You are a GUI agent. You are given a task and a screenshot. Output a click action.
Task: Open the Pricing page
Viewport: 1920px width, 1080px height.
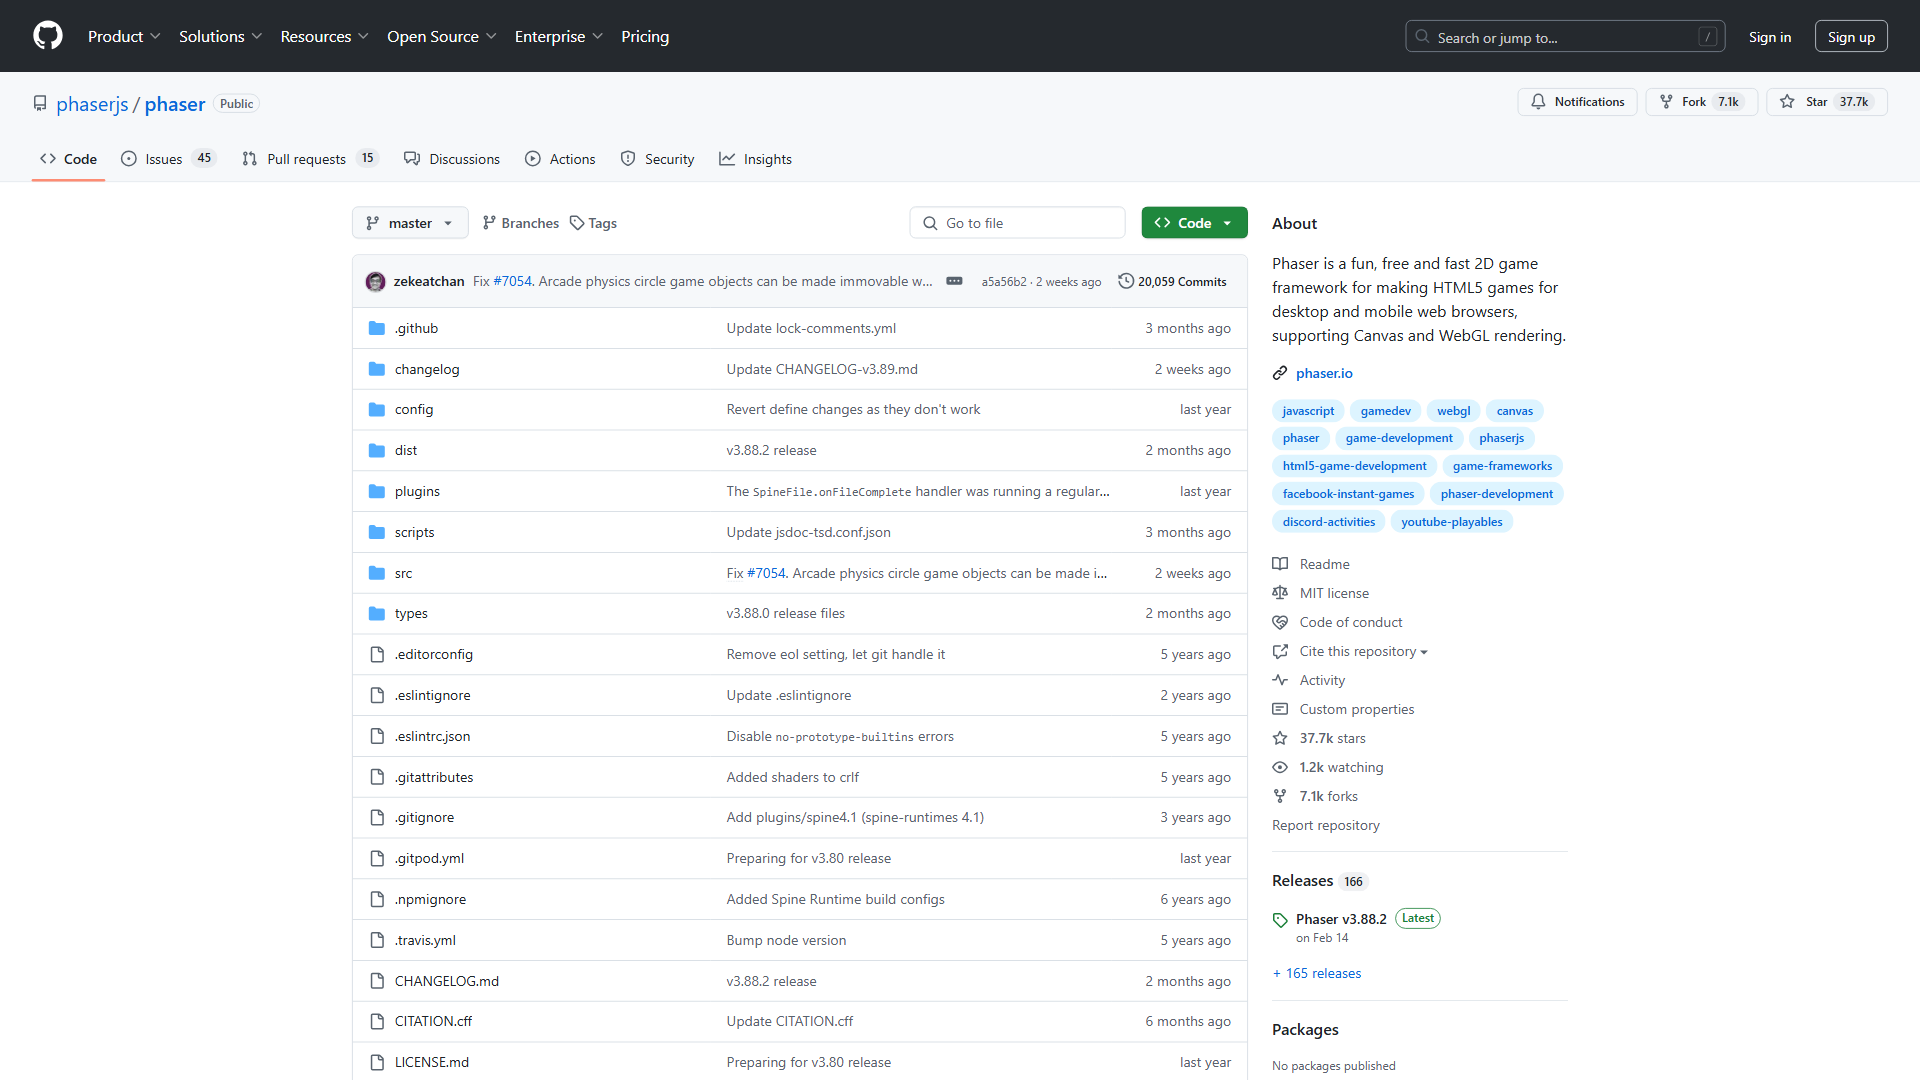click(x=645, y=37)
